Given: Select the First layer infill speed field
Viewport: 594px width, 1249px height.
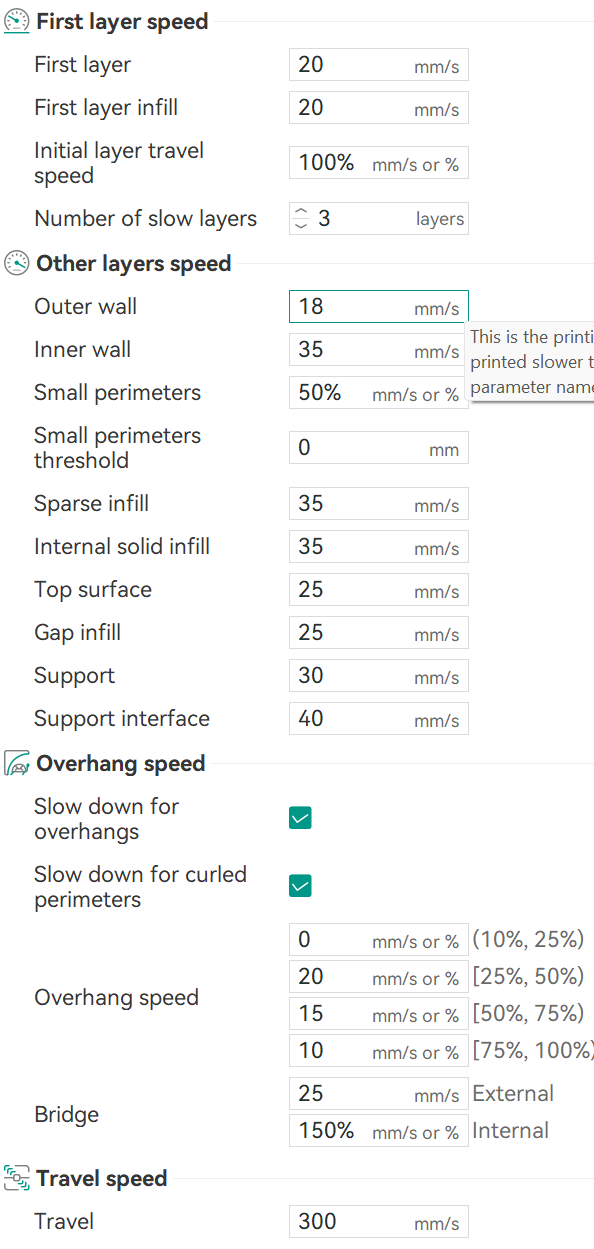Looking at the screenshot, I should [379, 108].
